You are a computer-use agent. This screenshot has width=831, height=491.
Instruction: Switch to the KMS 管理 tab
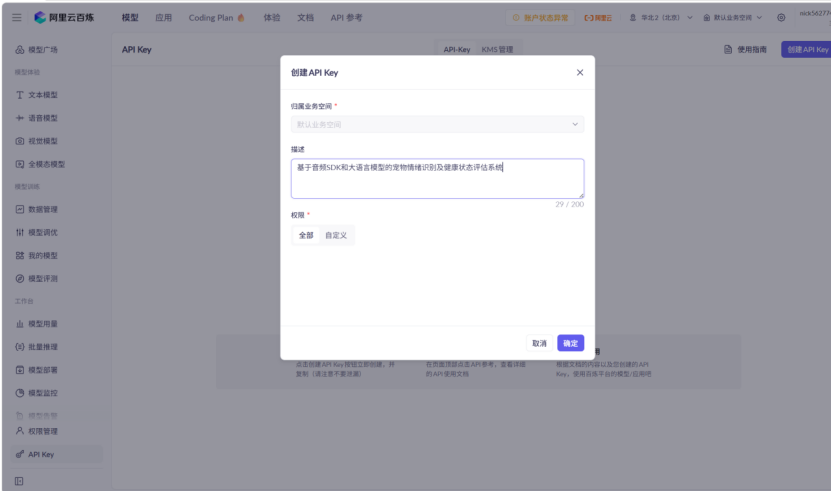[497, 49]
